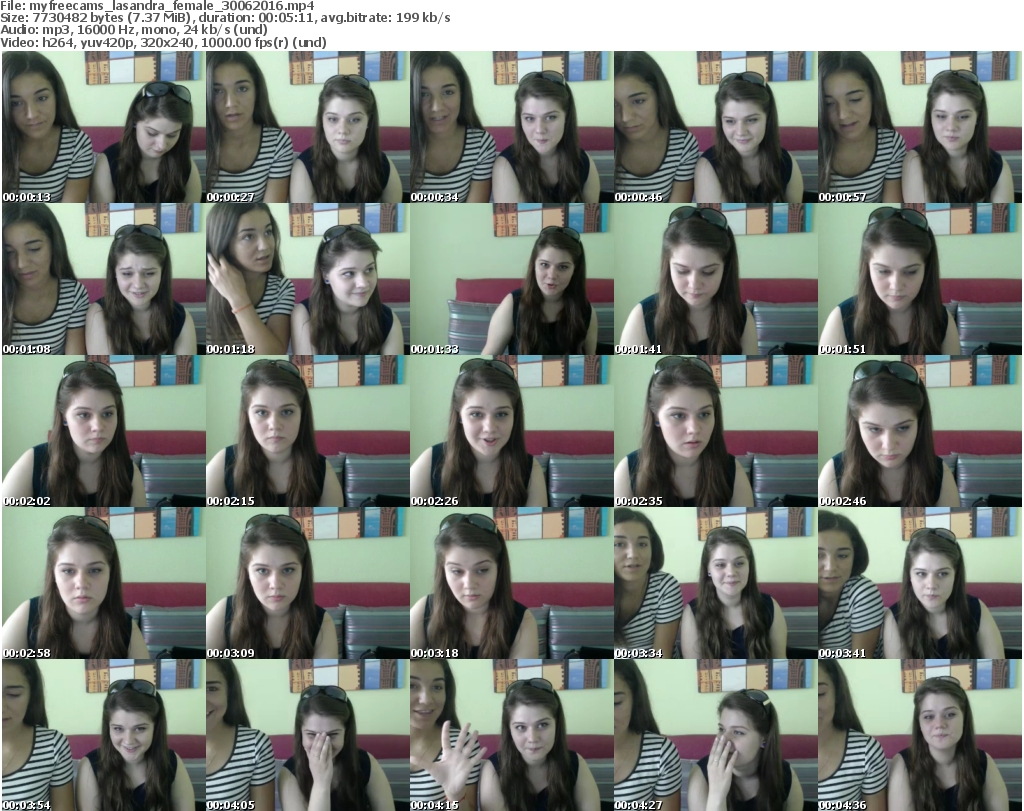
Task: Choose the 00:04:15 contact sheet frame
Action: pos(511,735)
